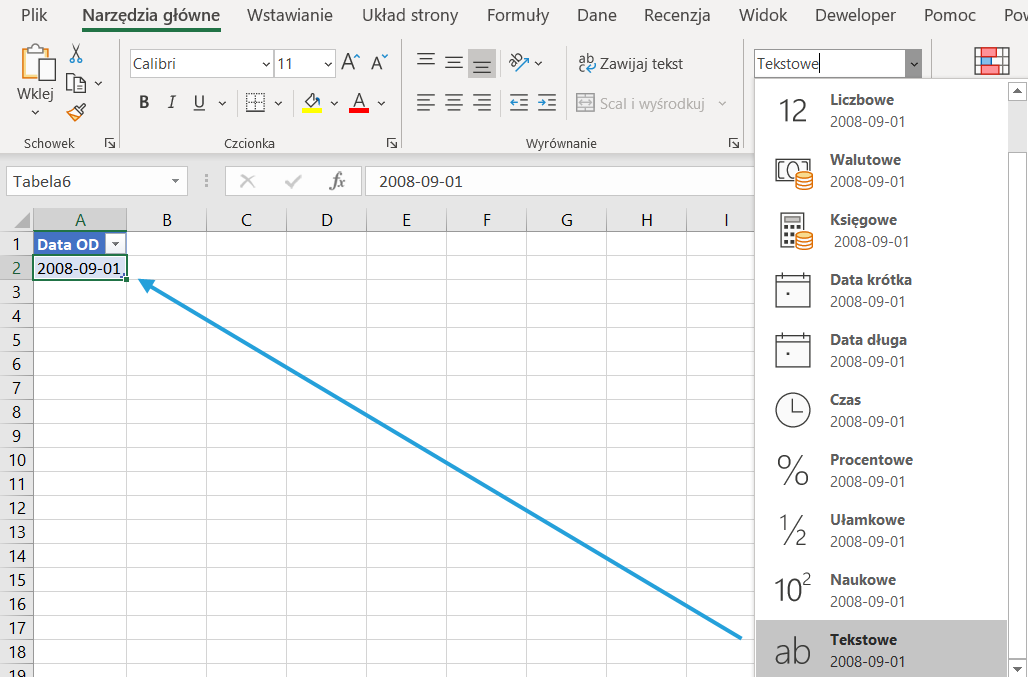Click the Borders icon
Viewport: 1028px width, 677px height.
point(255,103)
